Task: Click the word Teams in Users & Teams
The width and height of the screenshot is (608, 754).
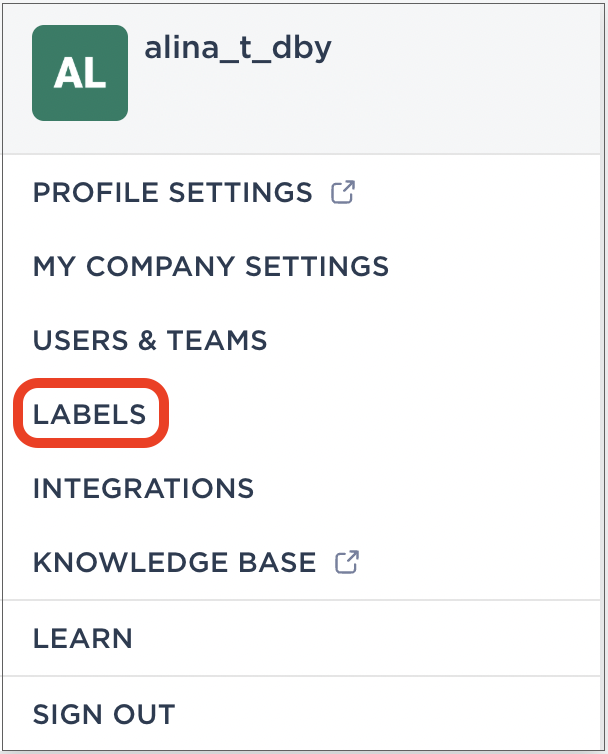Action: pyautogui.click(x=217, y=340)
